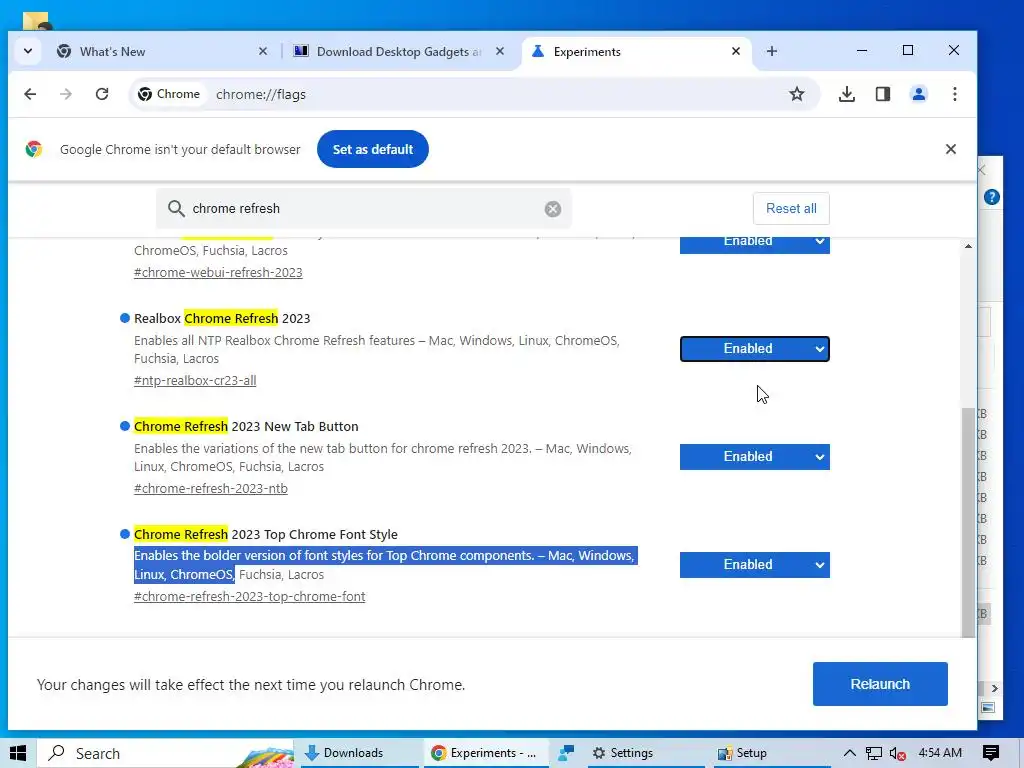The image size is (1024, 768).
Task: Click 'Enables all NTP Realbox' description
Action: 377,349
